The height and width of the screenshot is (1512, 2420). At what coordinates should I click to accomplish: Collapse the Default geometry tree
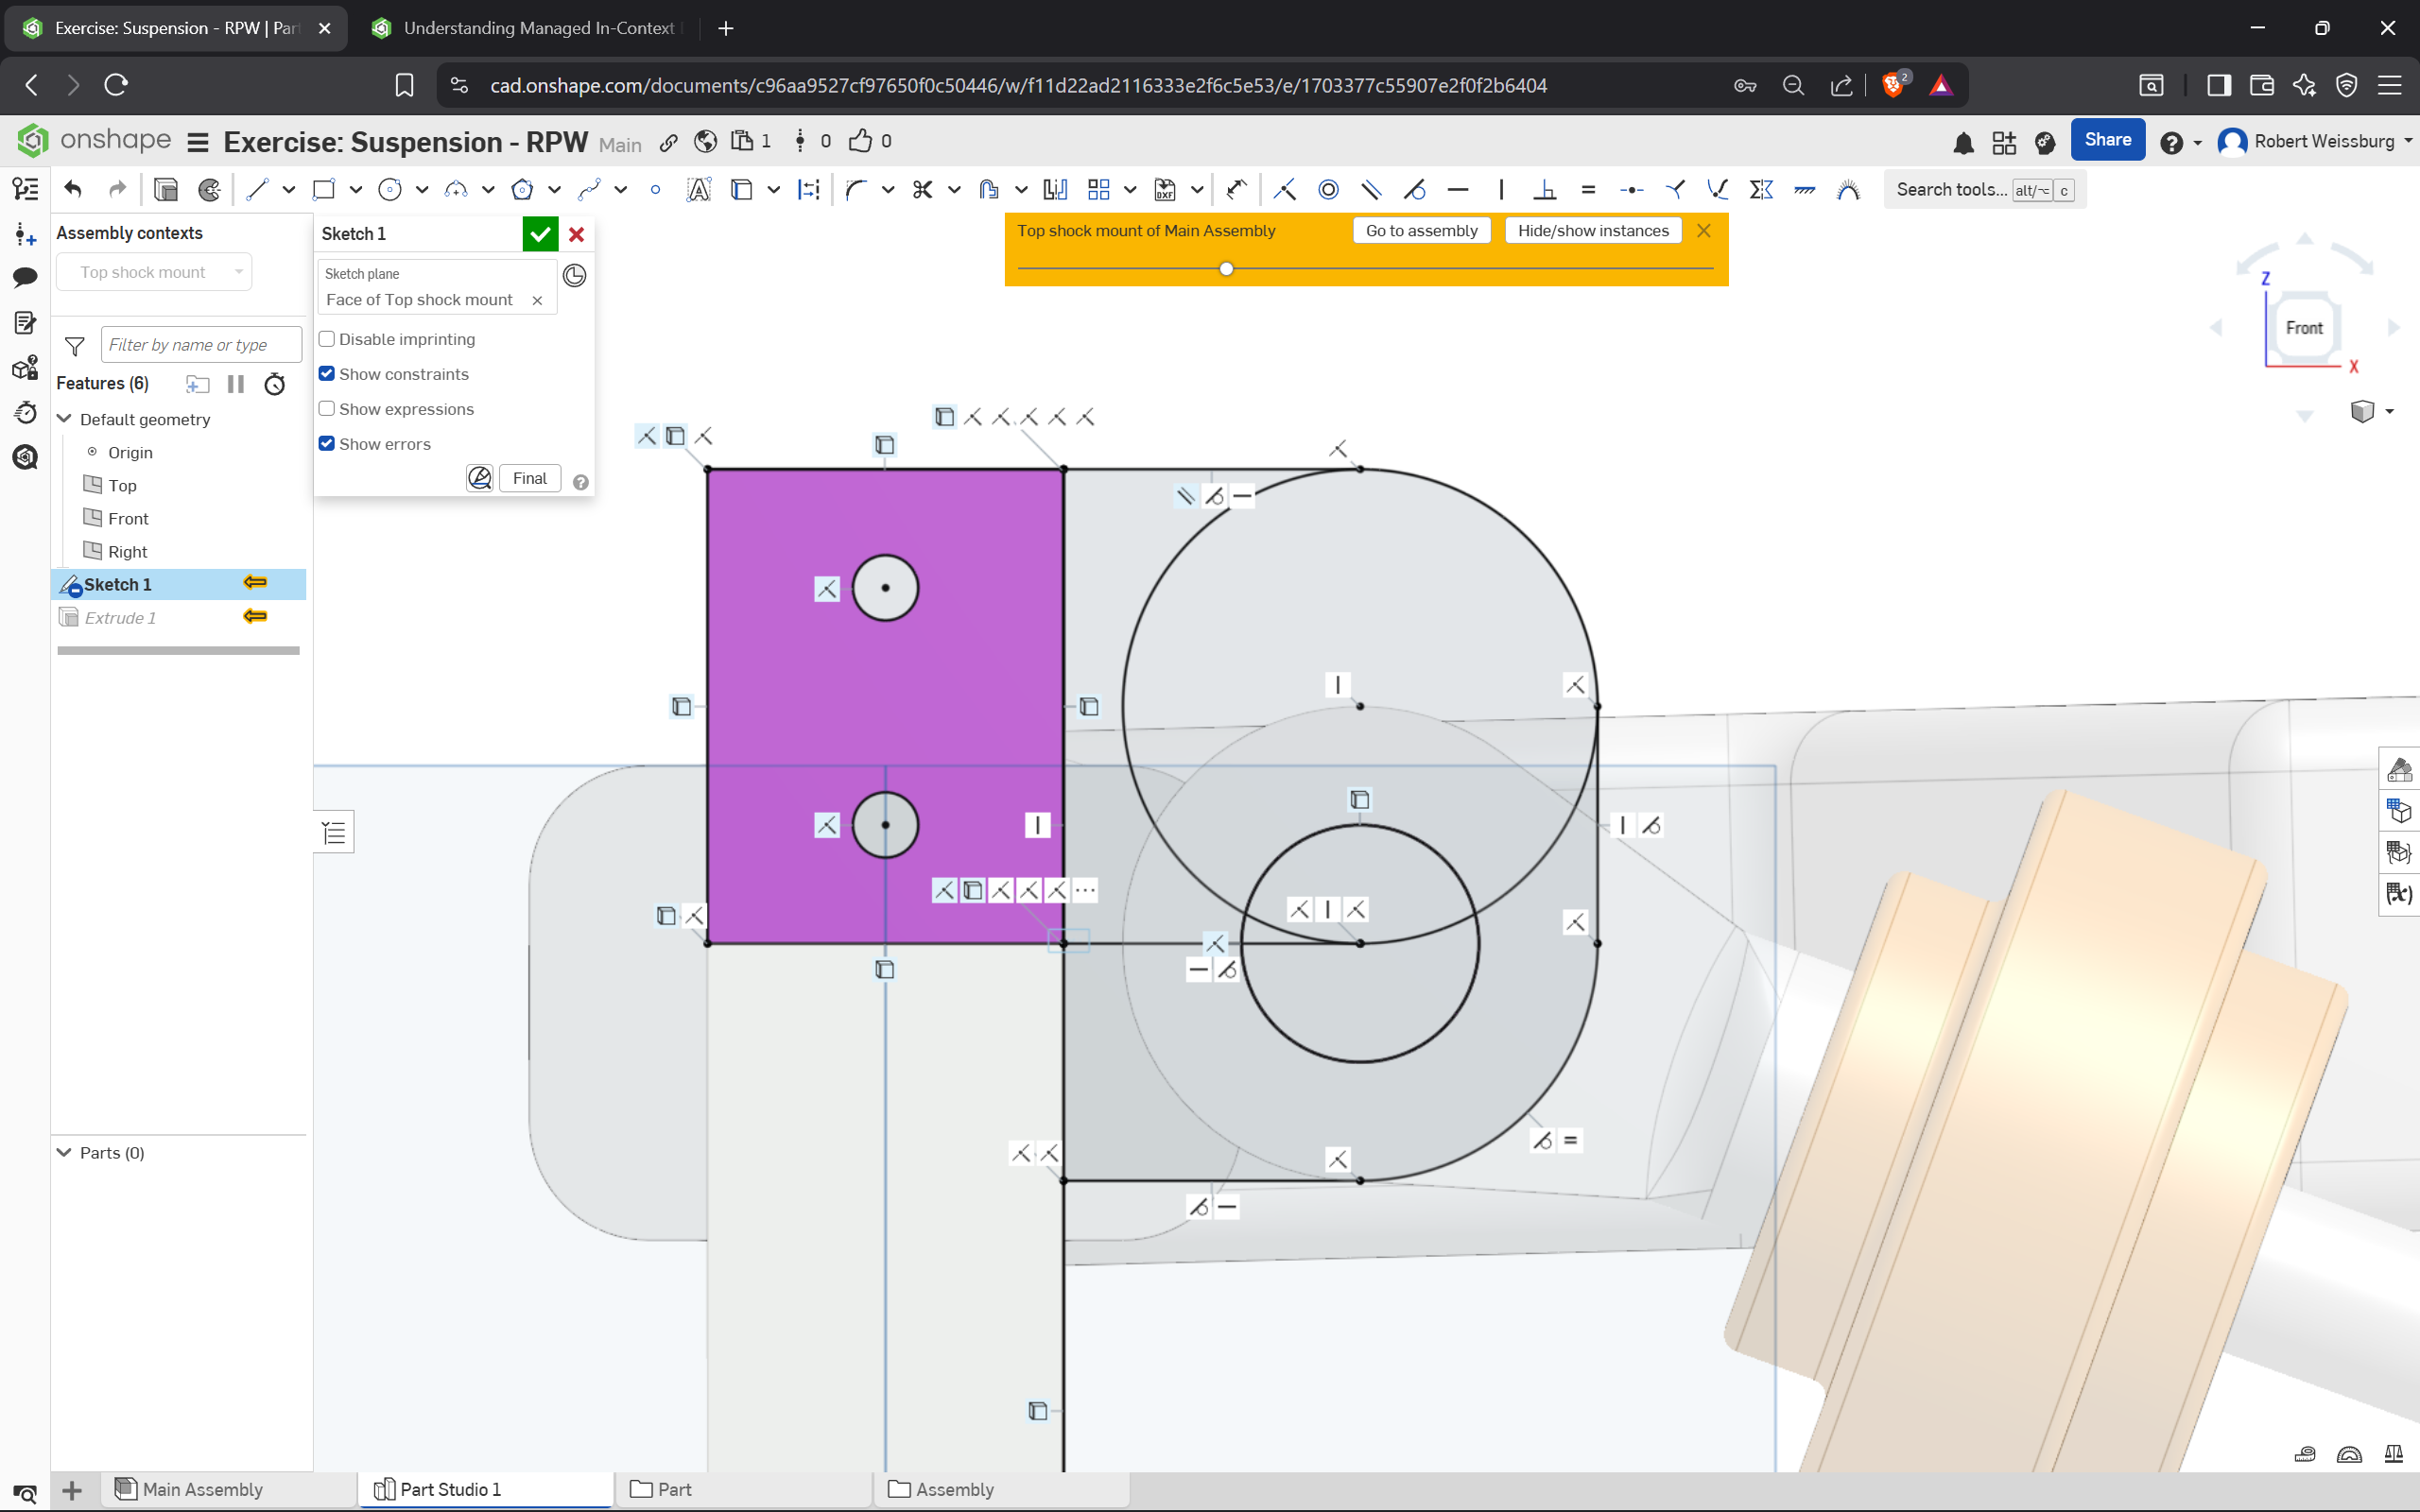pos(64,419)
